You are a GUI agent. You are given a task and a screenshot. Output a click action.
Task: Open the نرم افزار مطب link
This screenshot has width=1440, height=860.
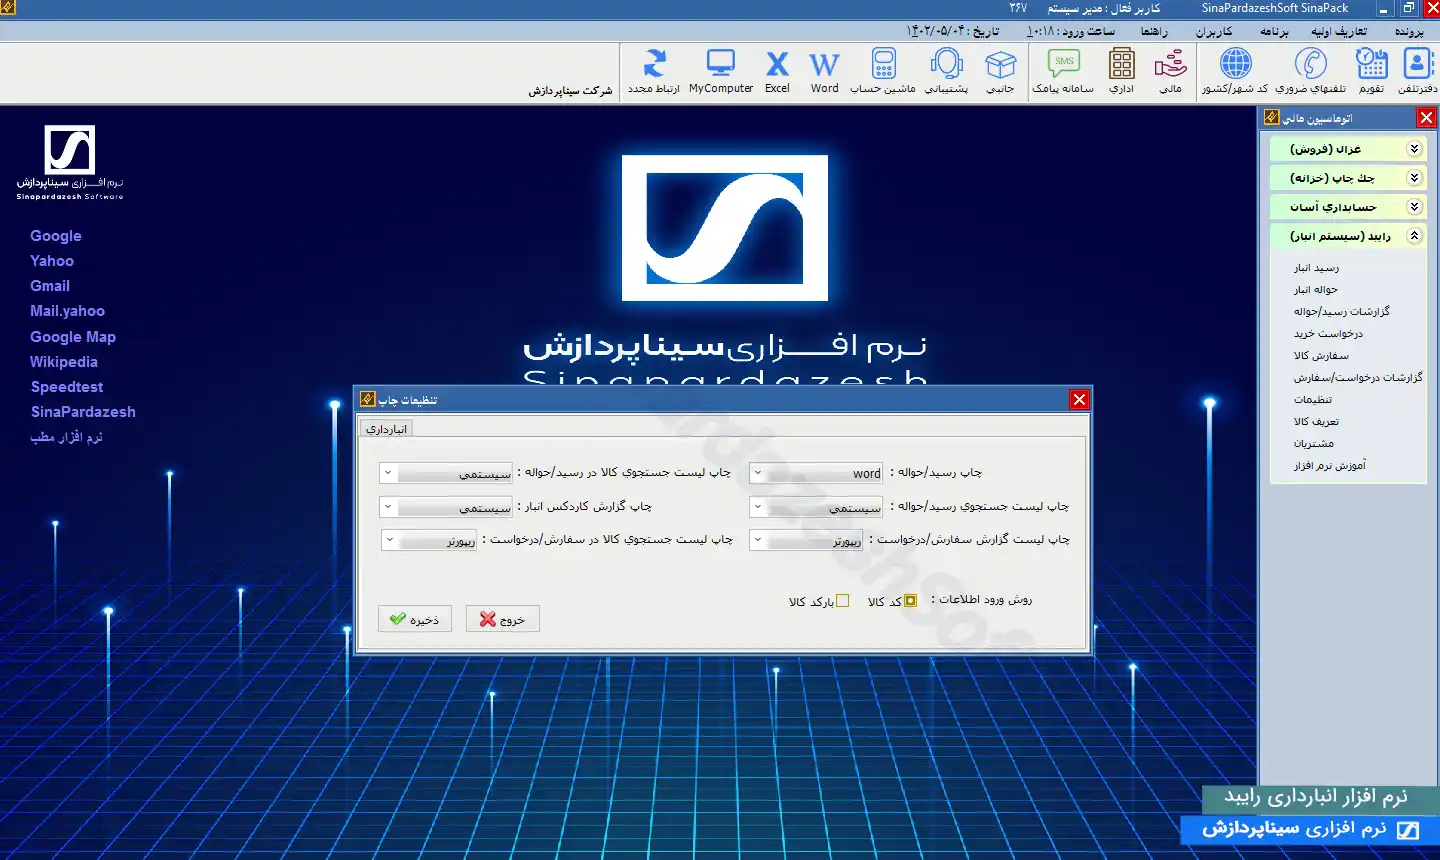[66, 437]
